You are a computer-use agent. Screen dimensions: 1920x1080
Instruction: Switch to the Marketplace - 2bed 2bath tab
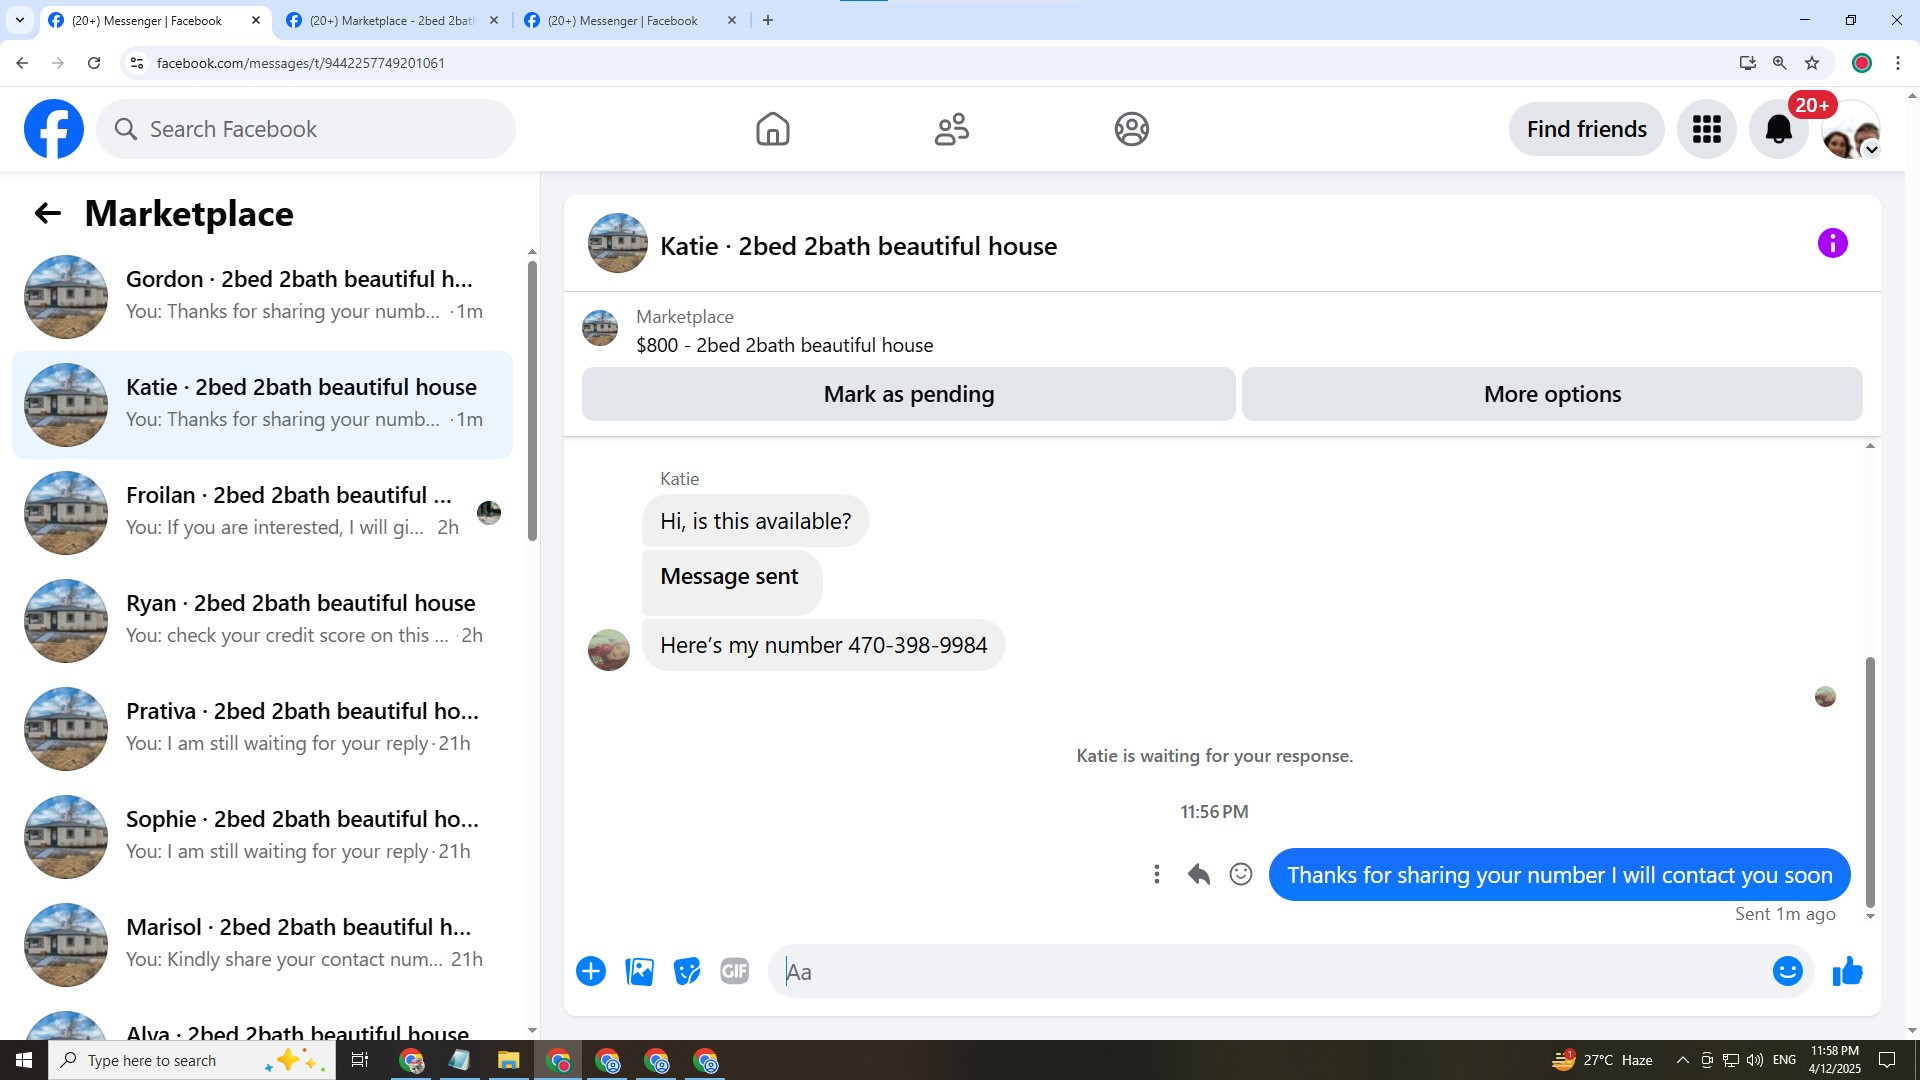click(392, 21)
